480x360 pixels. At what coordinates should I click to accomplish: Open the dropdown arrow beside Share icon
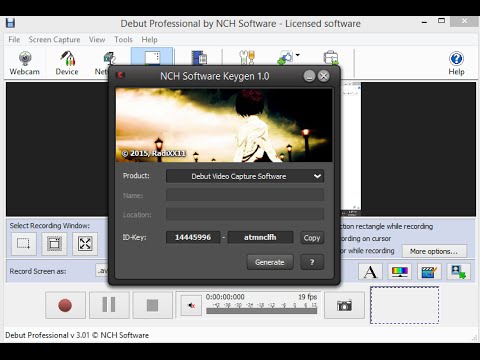(x=297, y=55)
